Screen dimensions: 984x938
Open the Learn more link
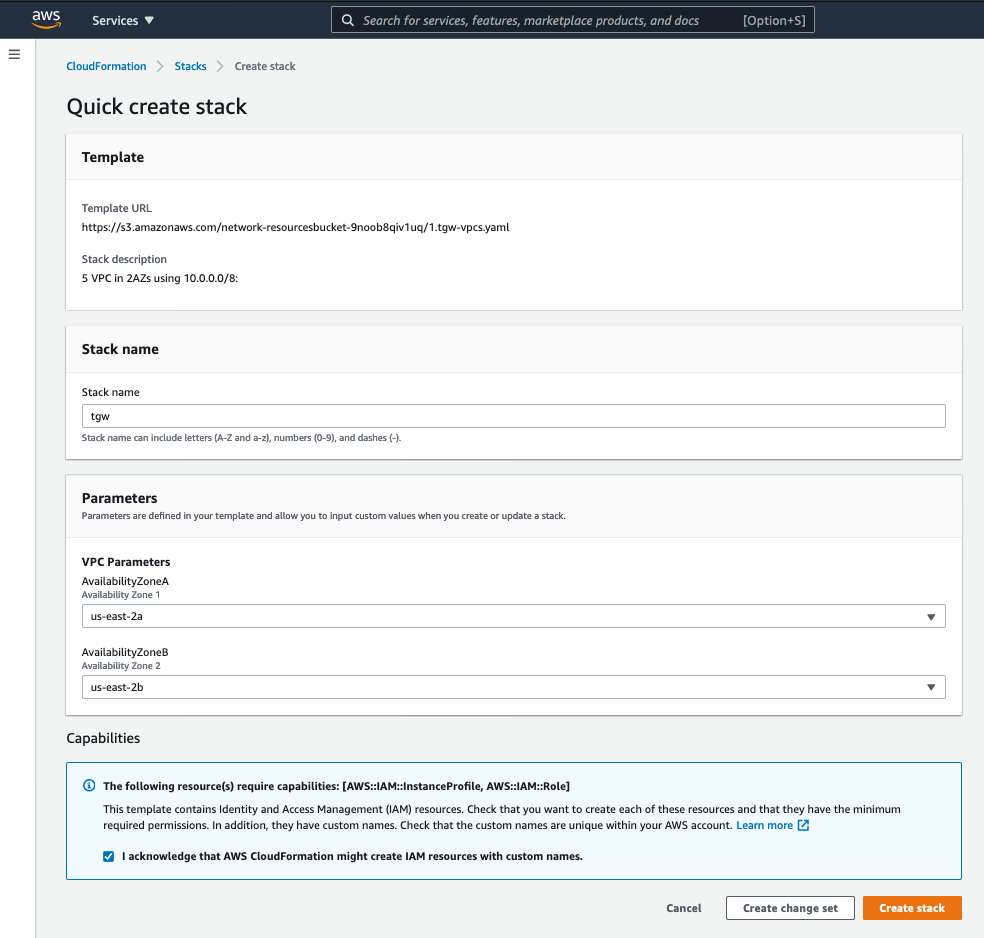764,825
